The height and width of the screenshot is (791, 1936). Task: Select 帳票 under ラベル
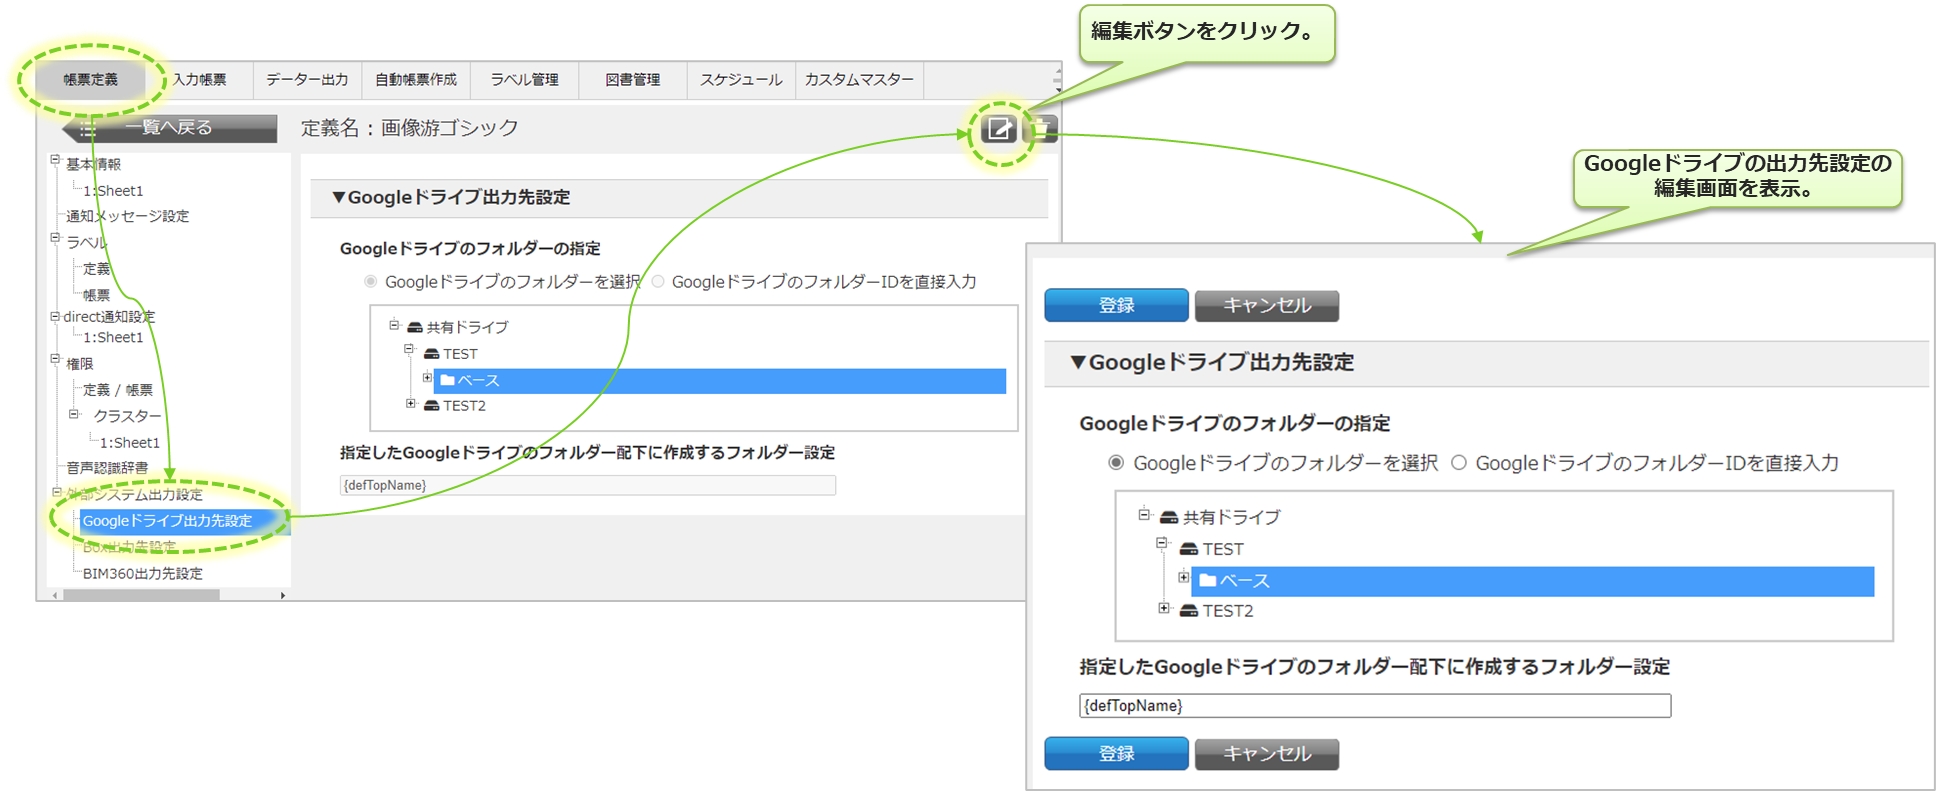97,295
